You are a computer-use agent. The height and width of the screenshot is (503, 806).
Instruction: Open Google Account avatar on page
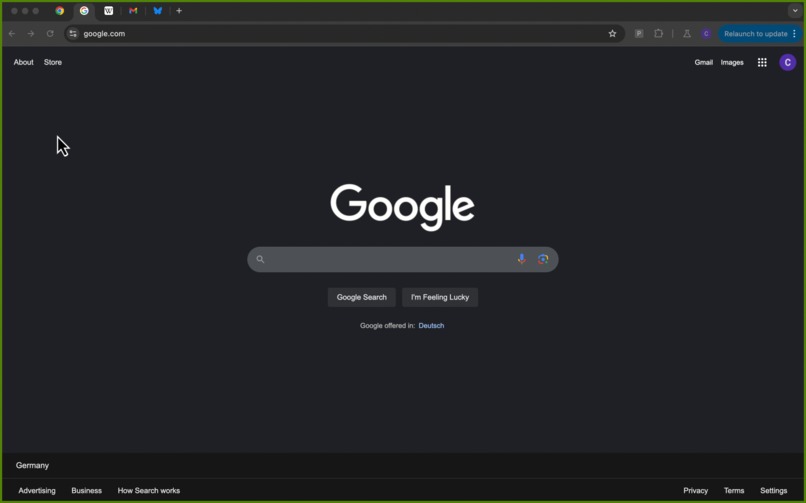[787, 63]
